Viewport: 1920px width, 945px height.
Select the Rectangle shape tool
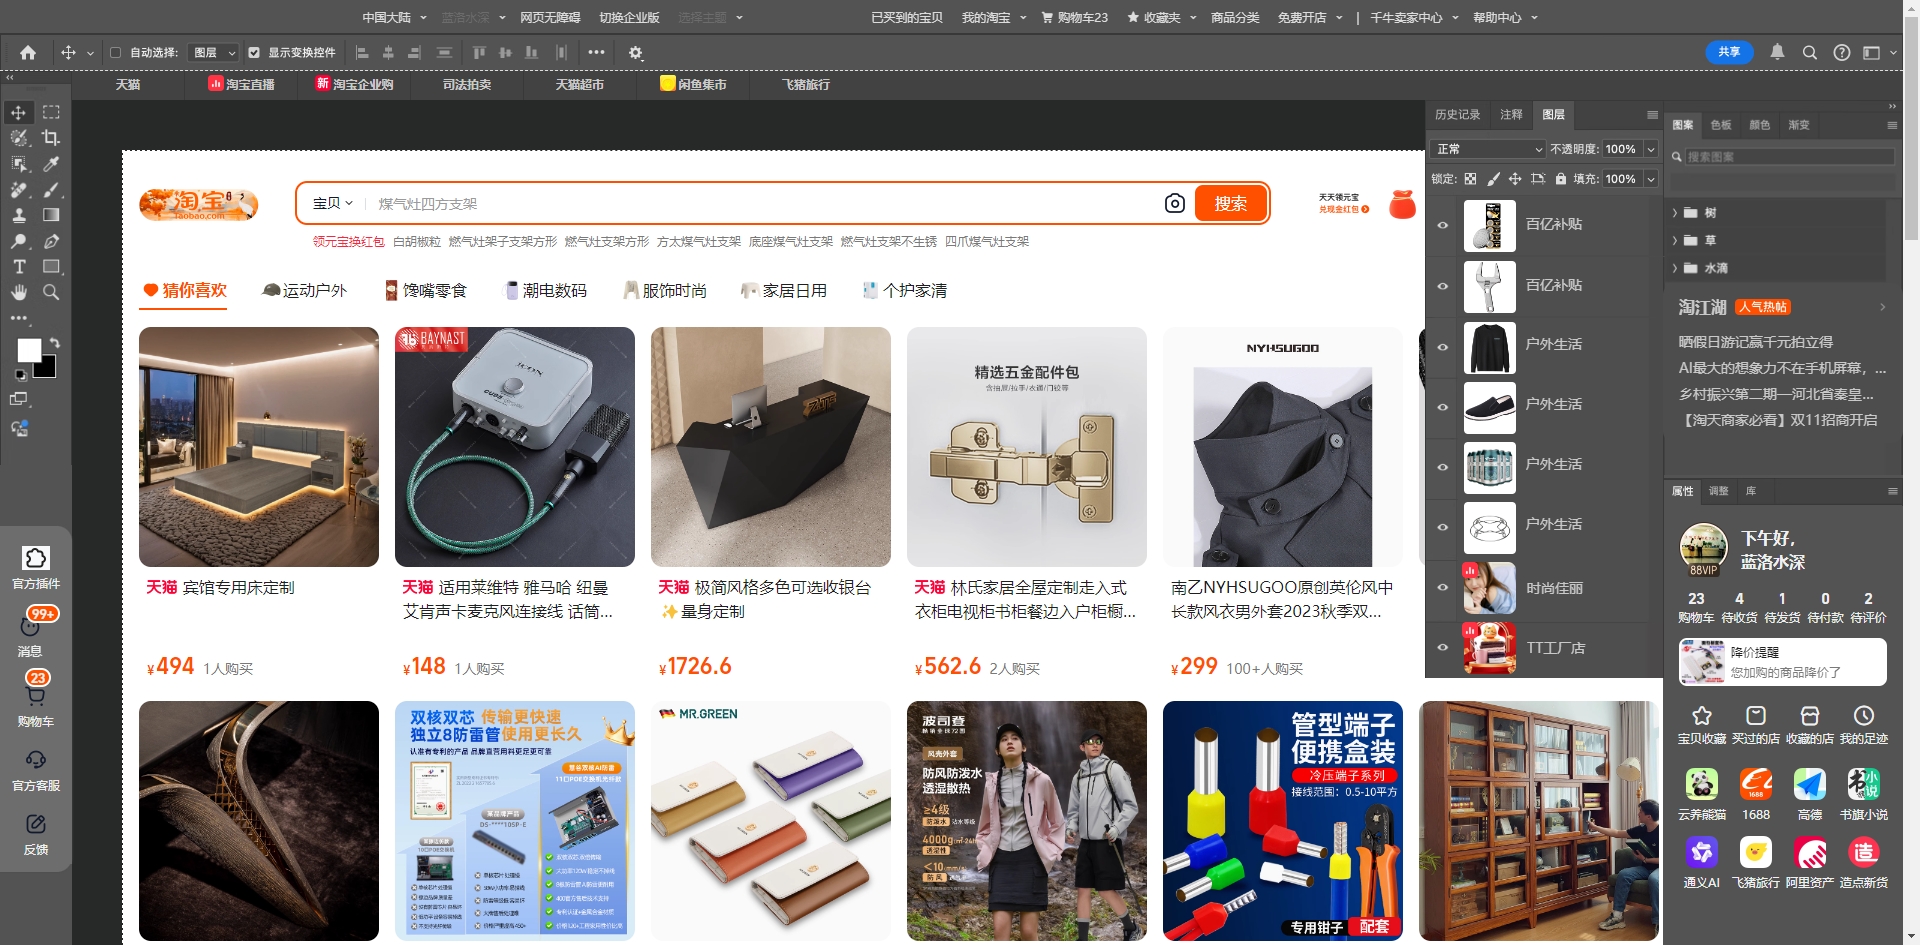click(51, 267)
